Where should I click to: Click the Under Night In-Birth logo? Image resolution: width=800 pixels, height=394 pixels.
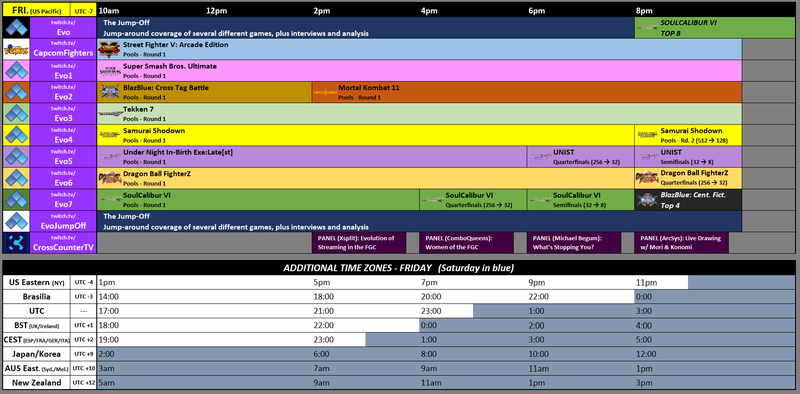[110, 157]
